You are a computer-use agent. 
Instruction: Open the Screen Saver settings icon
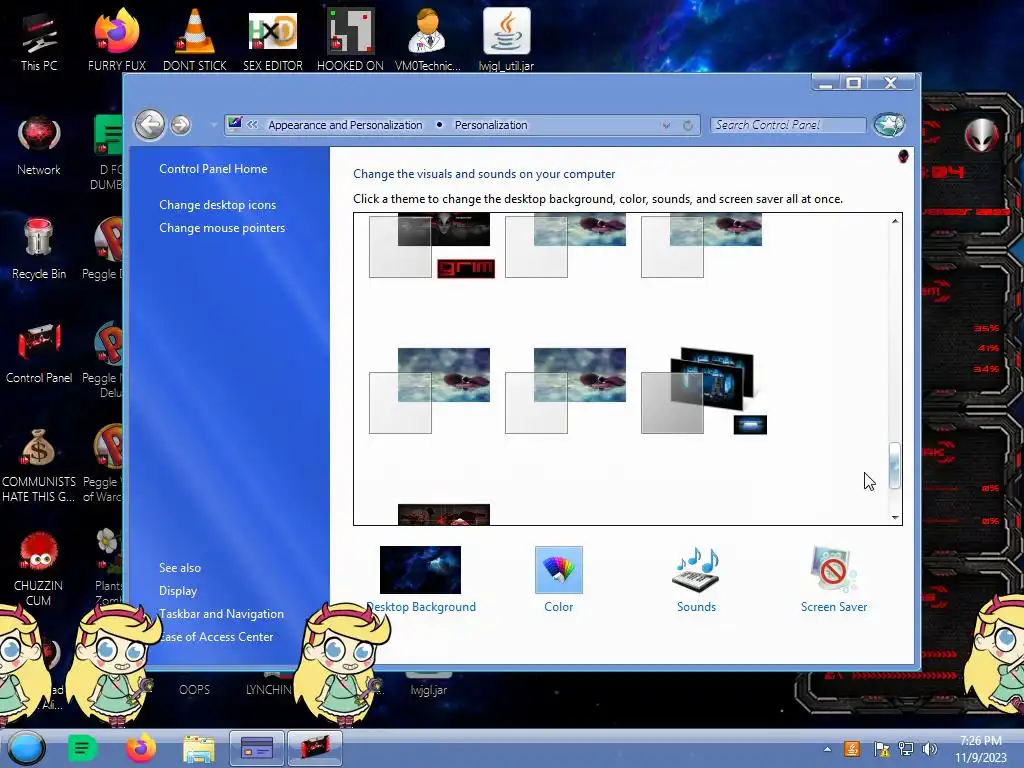coord(833,570)
